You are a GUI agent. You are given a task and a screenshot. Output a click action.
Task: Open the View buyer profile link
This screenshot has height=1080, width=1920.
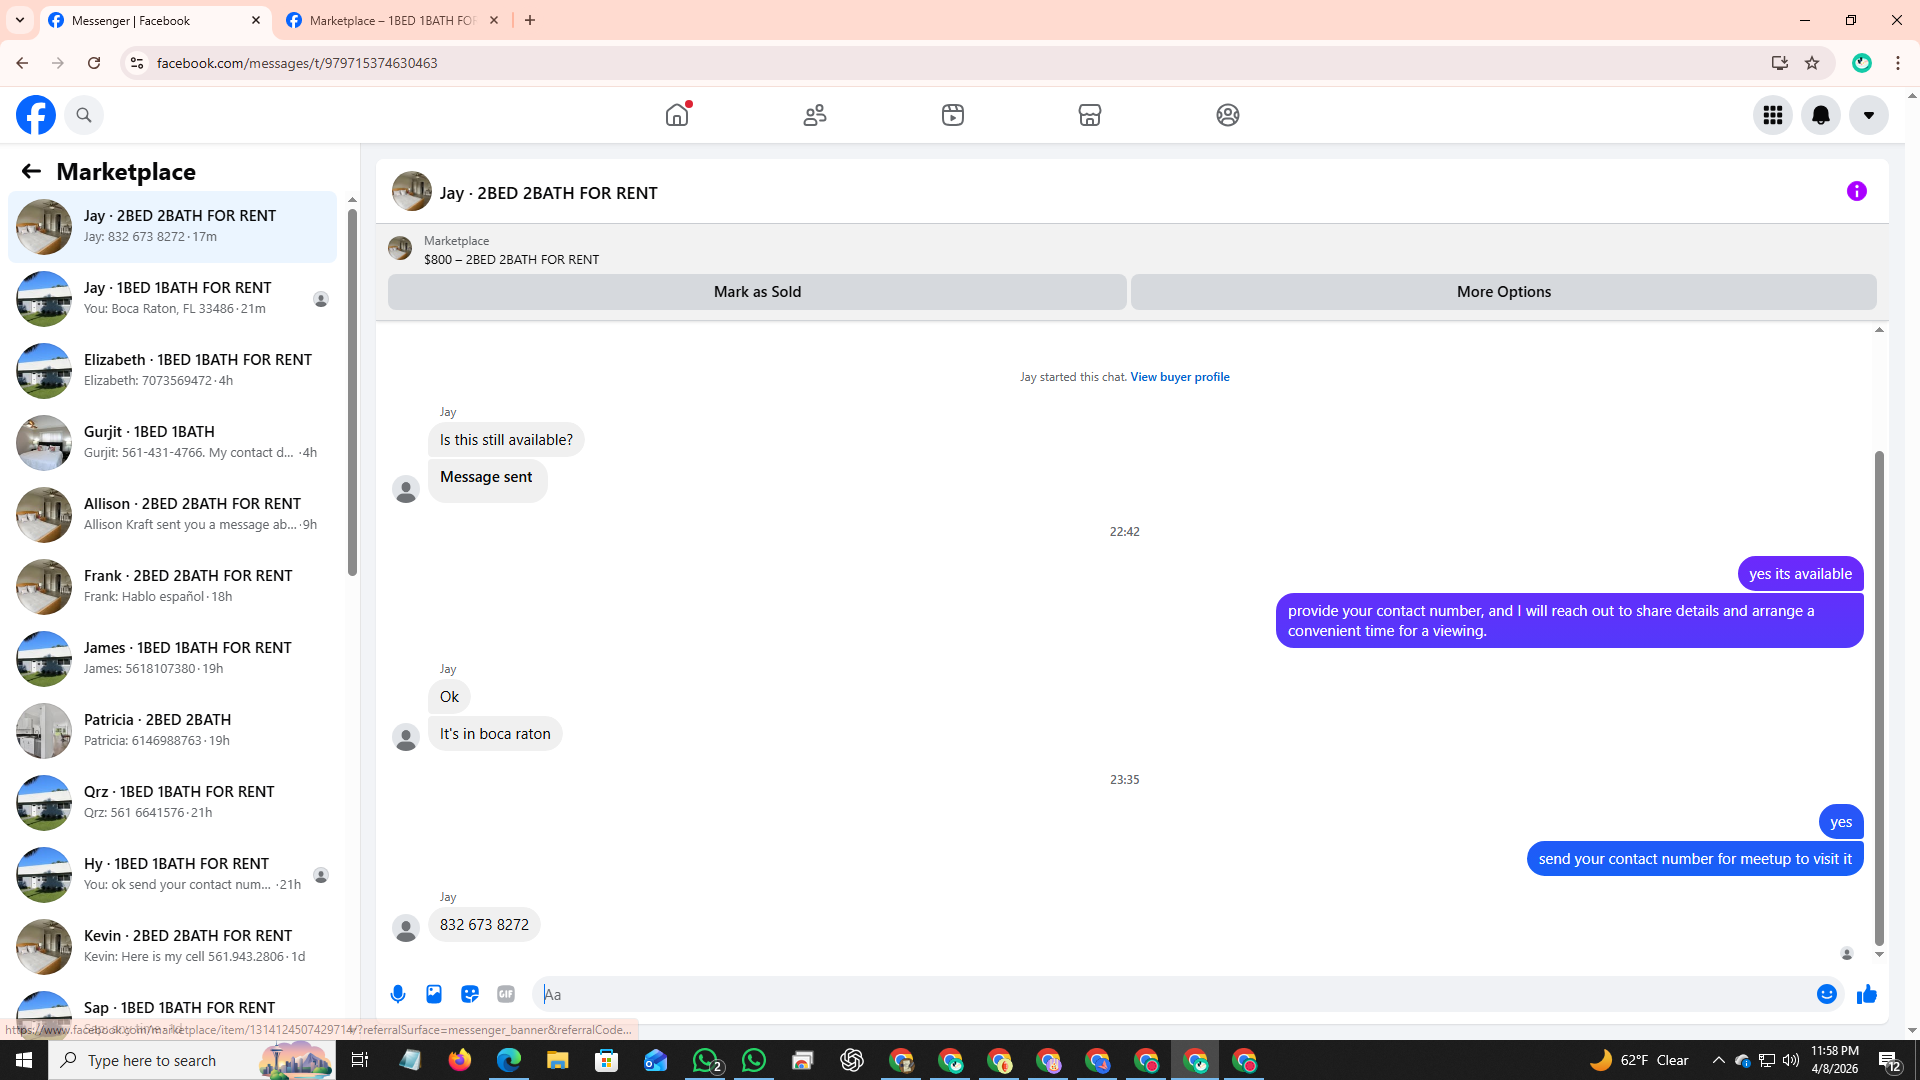pos(1179,377)
